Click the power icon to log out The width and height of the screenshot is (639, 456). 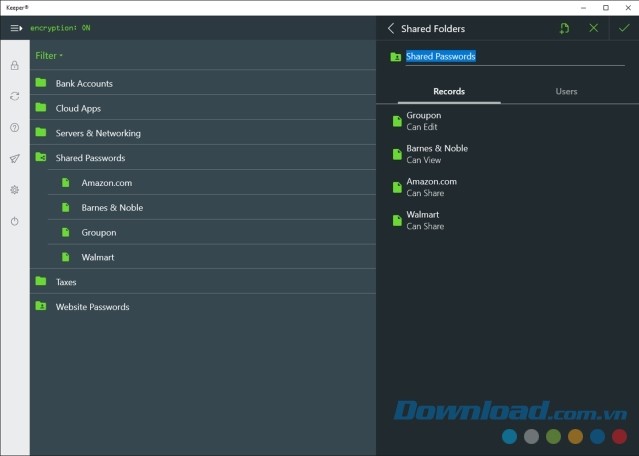pyautogui.click(x=14, y=221)
